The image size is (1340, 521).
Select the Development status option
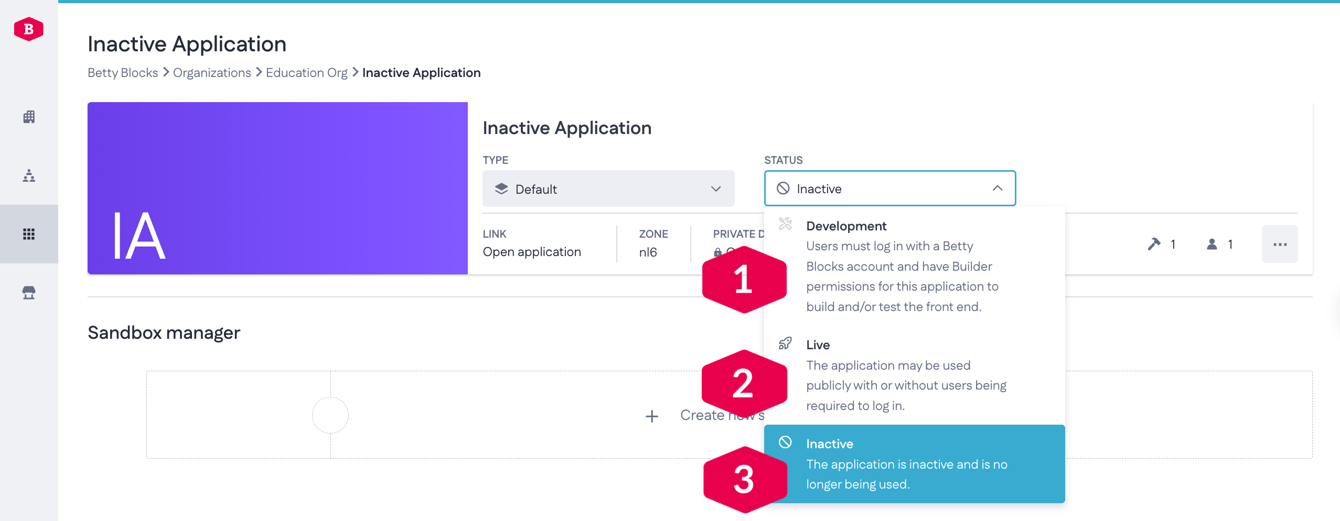click(x=914, y=266)
